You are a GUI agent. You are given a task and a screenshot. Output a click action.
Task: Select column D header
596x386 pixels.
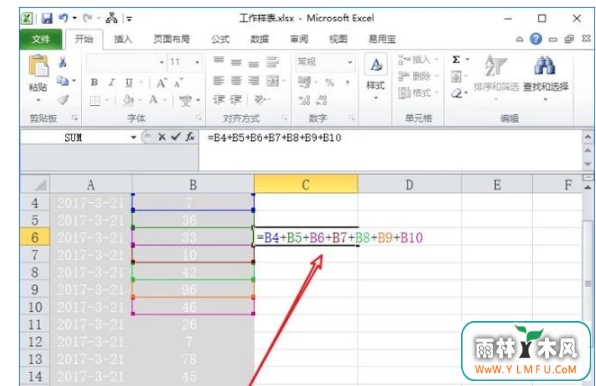tap(409, 185)
